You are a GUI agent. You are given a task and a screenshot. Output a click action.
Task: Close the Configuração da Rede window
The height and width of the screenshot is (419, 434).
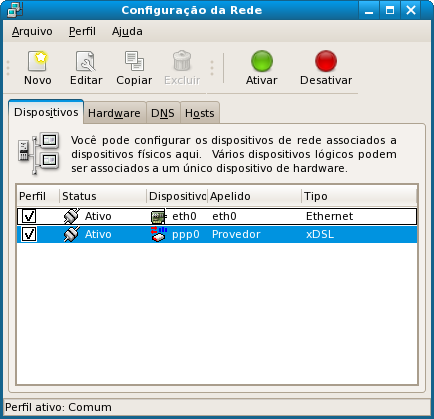point(411,10)
